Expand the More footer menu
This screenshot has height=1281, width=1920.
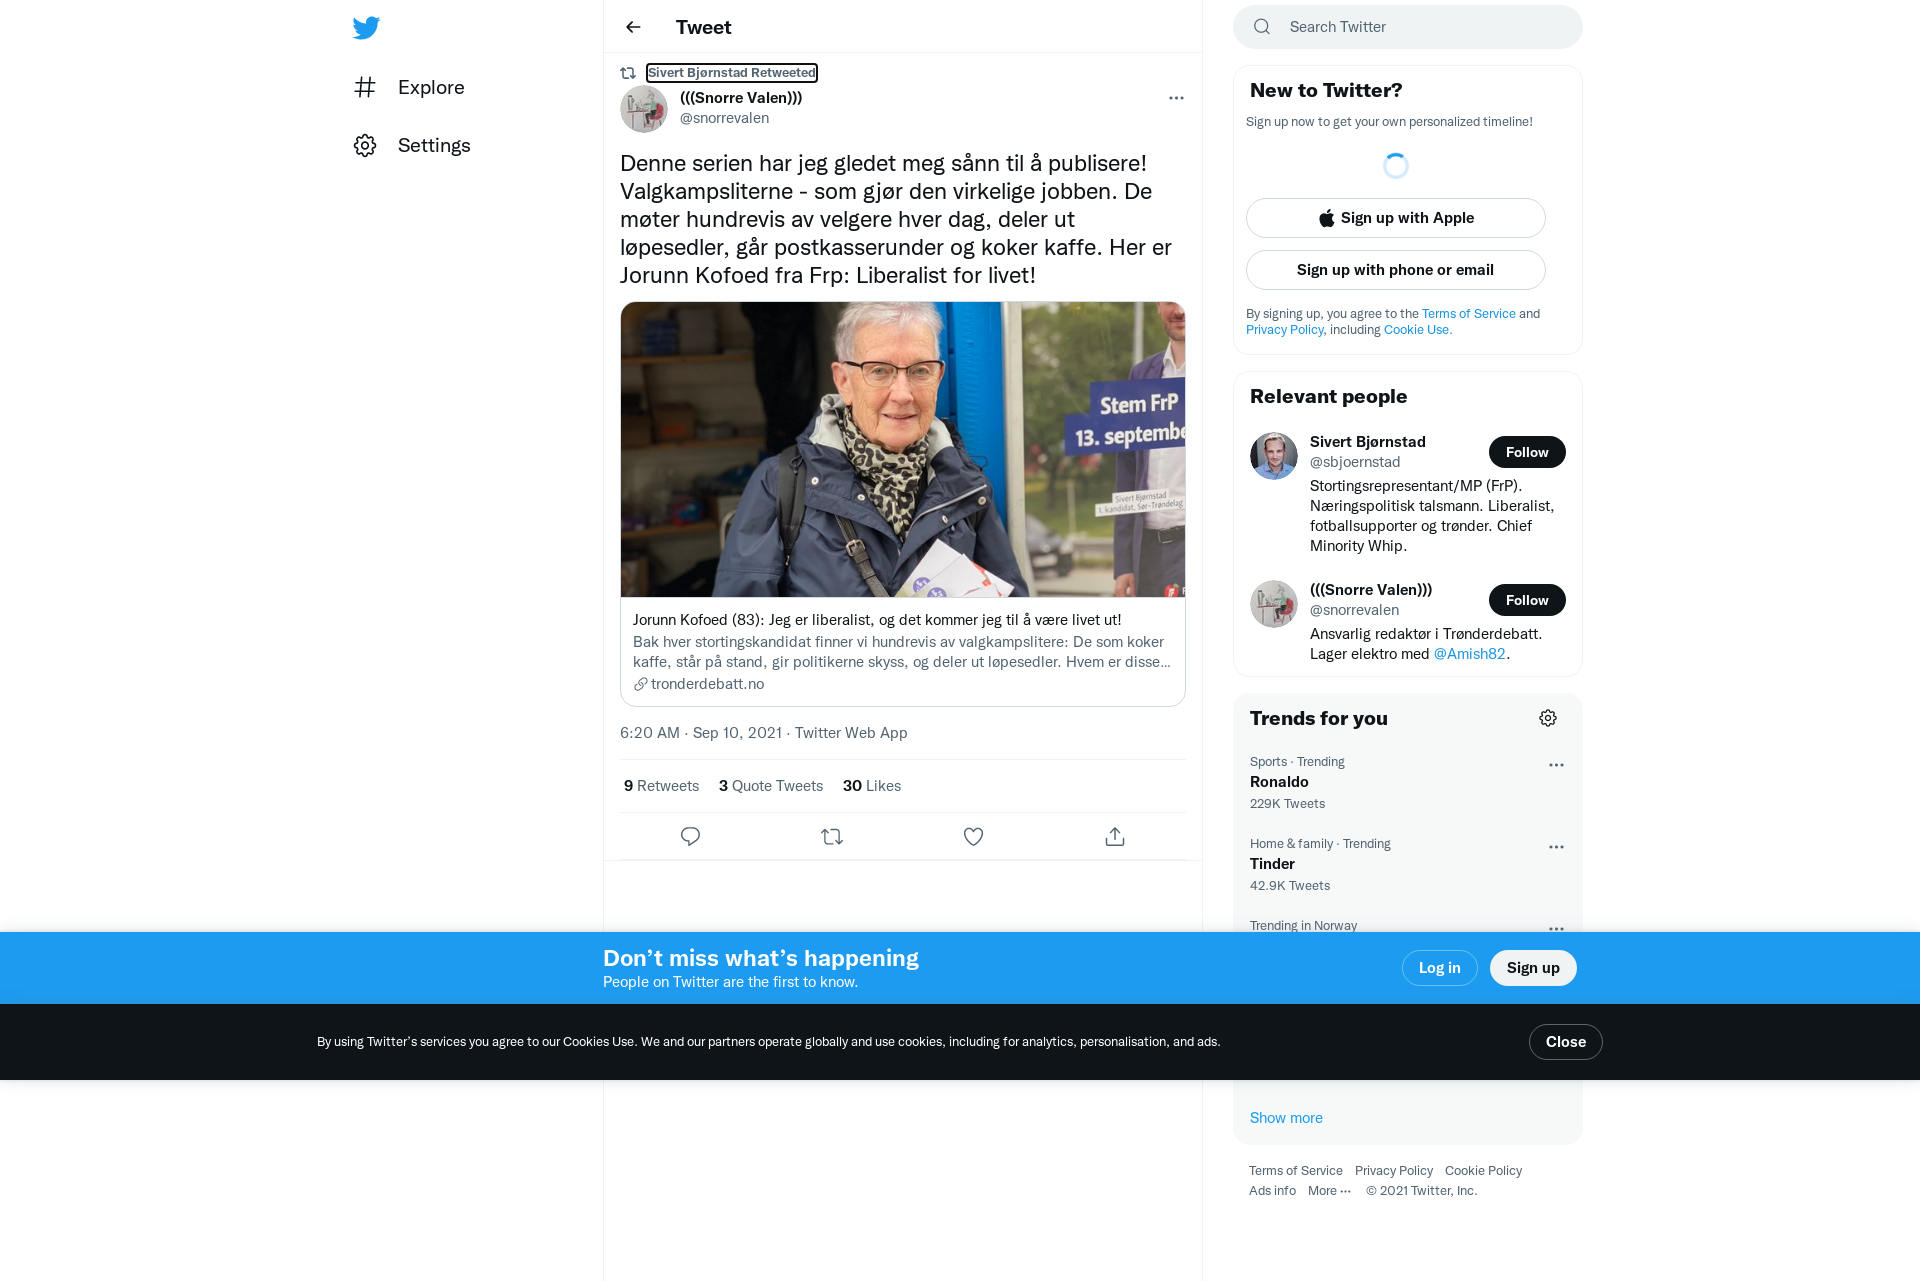pyautogui.click(x=1329, y=1190)
